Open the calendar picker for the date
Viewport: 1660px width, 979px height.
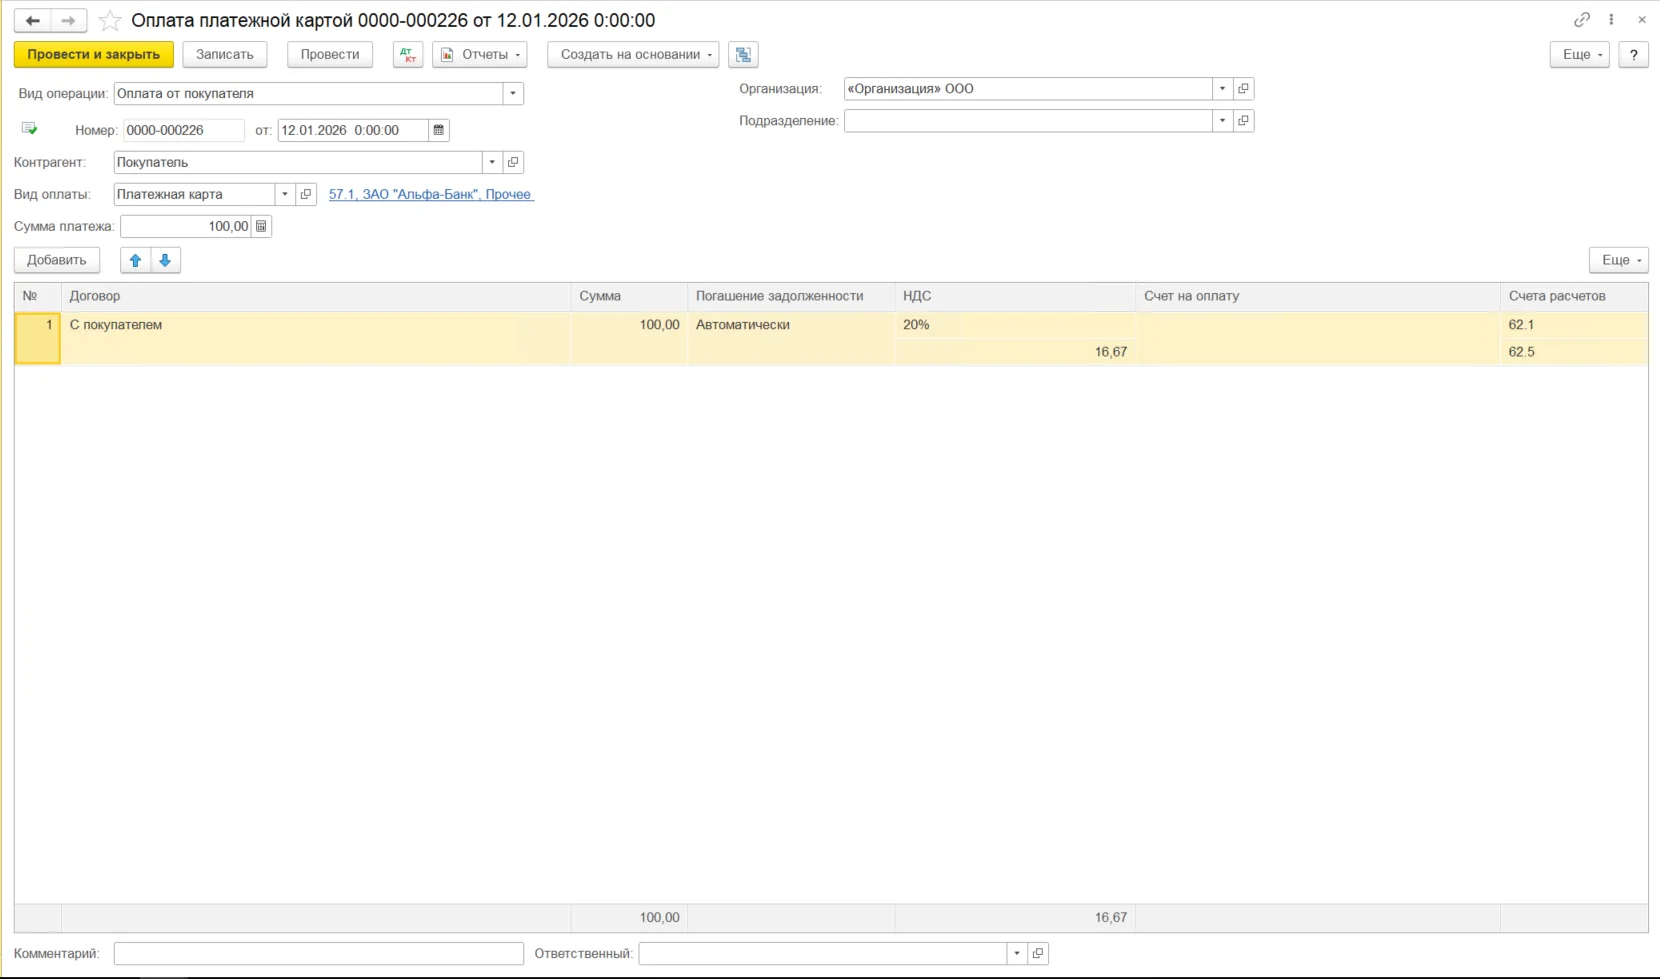click(439, 130)
